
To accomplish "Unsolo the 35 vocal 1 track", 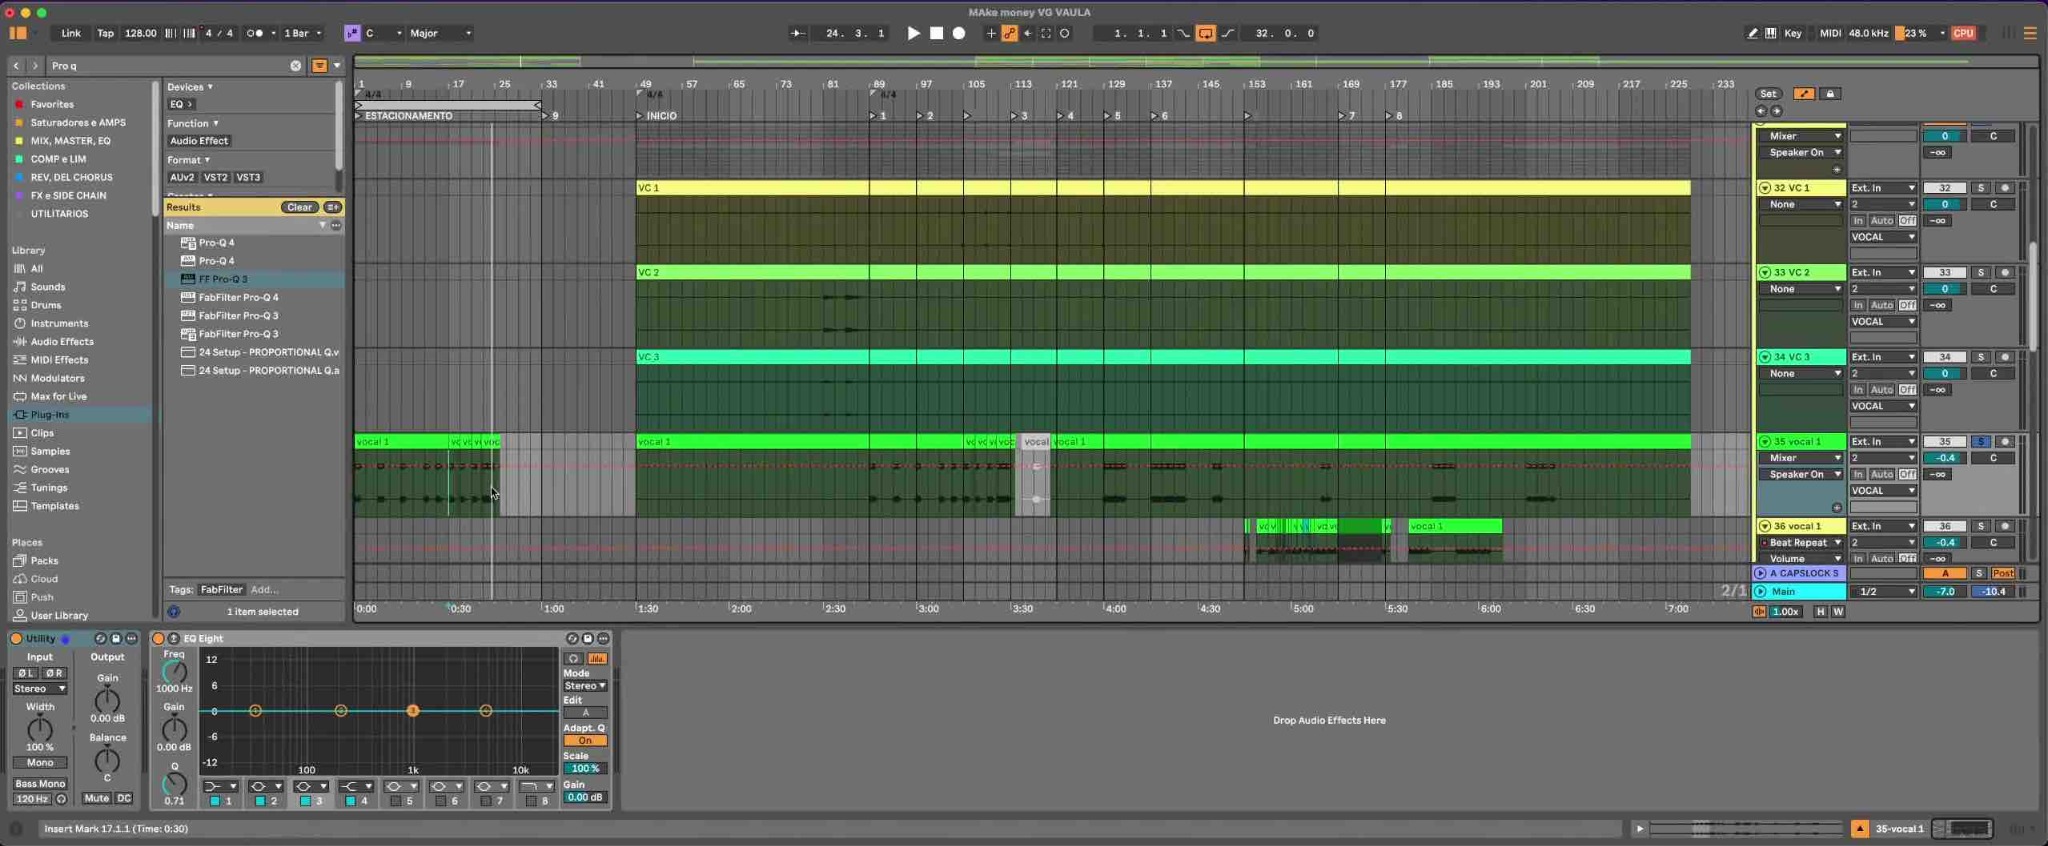I will point(1980,442).
